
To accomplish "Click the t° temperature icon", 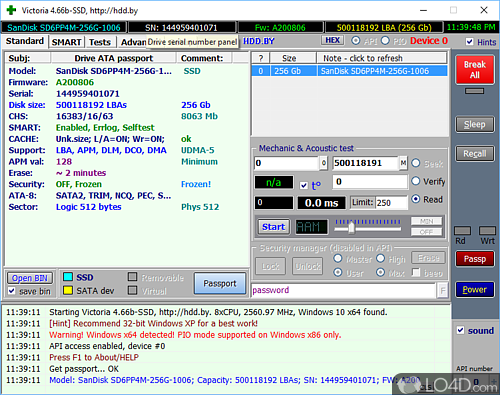I will tap(316, 185).
